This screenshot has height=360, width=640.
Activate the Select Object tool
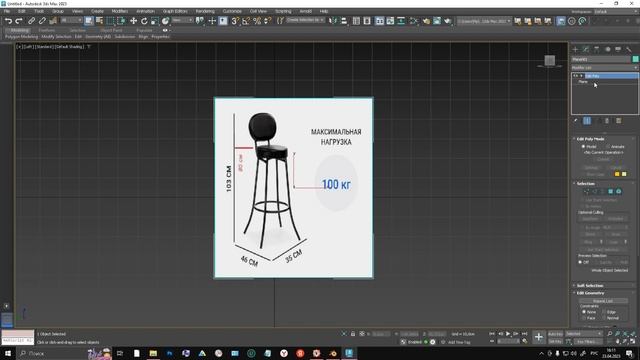(x=89, y=21)
